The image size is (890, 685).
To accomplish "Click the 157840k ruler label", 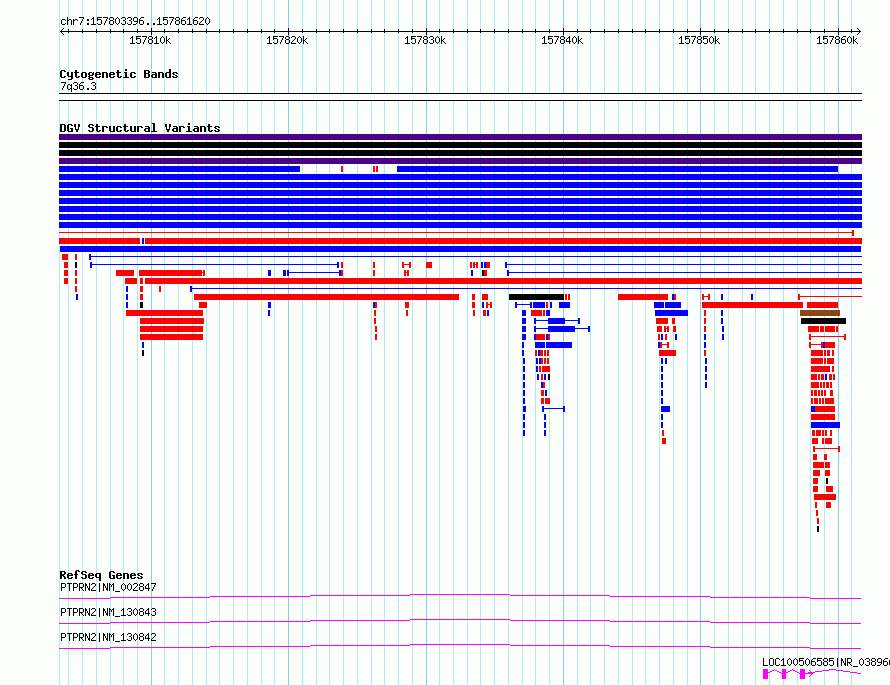I will [x=562, y=40].
